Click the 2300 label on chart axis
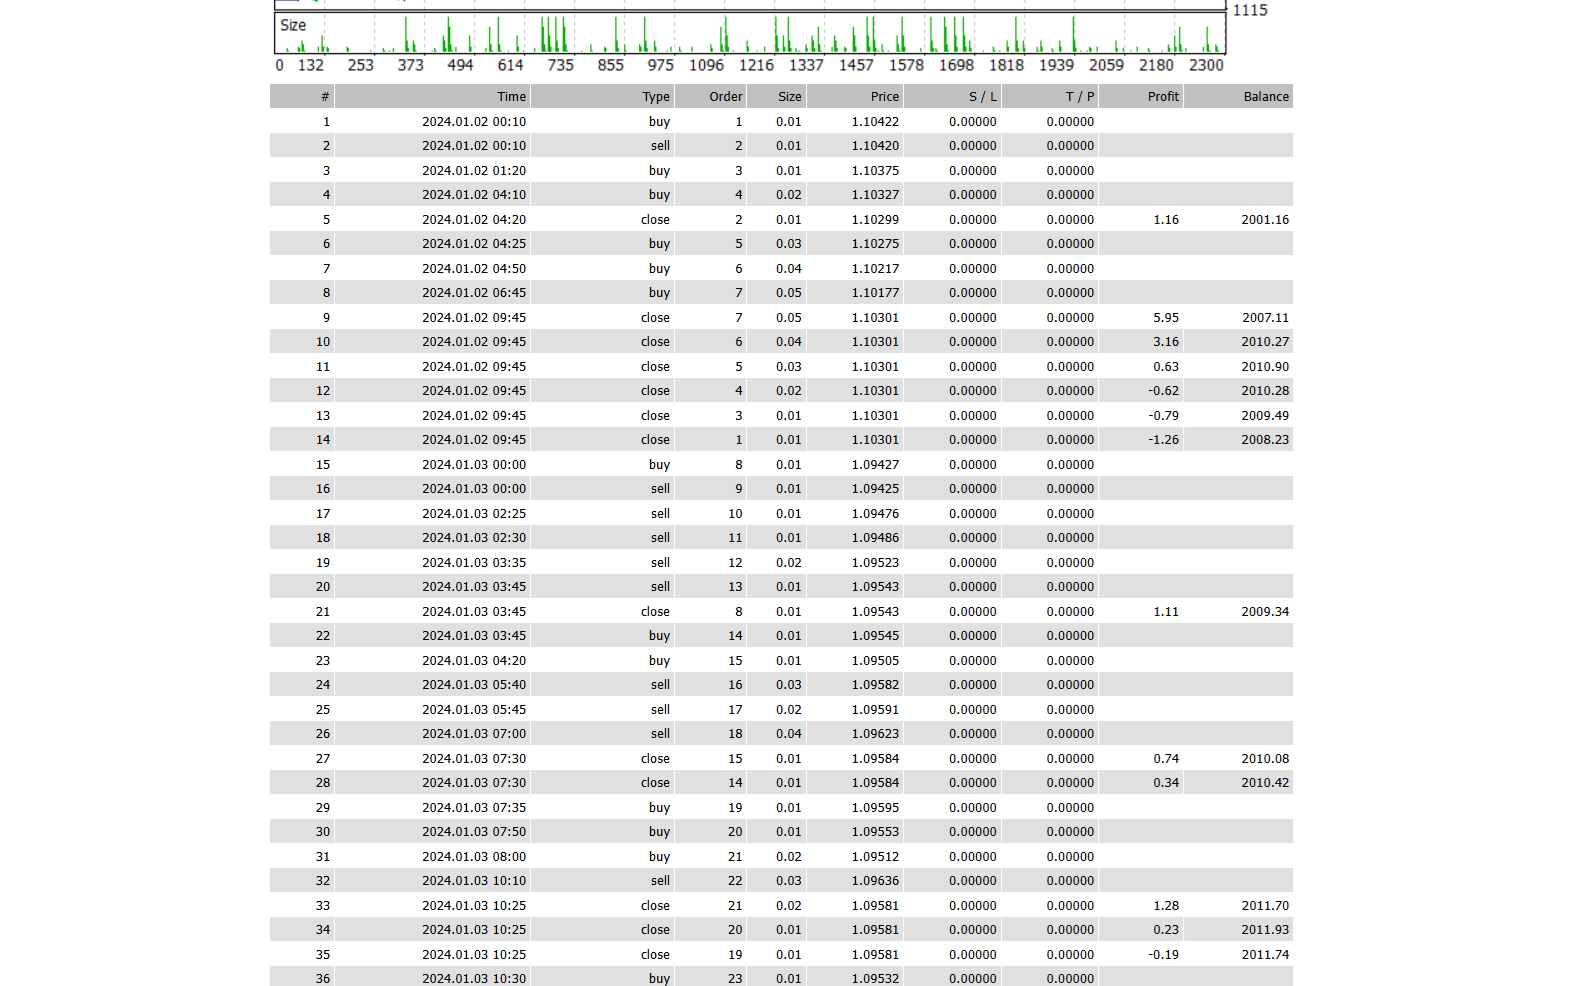This screenshot has width=1590, height=986. coord(1206,65)
